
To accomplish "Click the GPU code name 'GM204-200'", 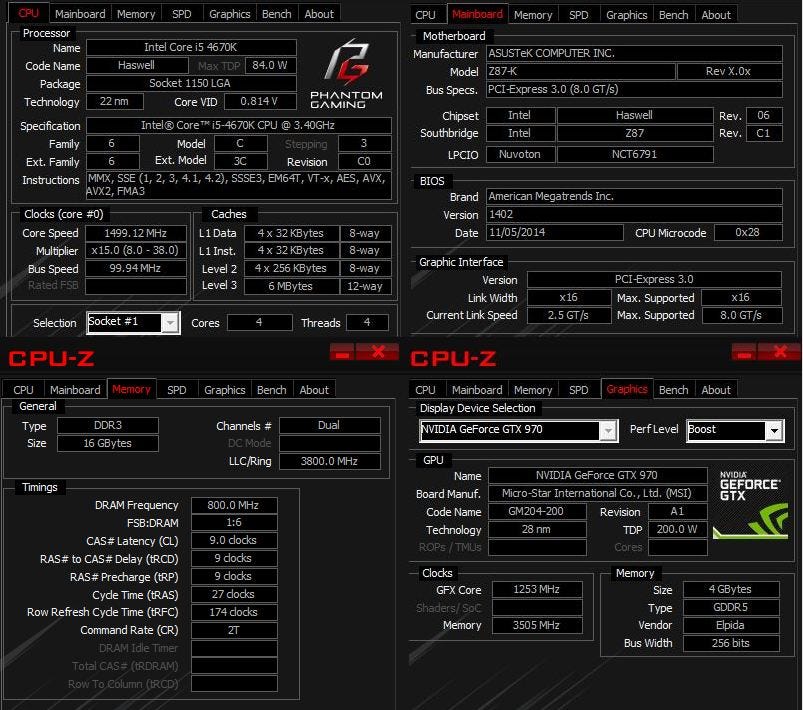I will pos(537,511).
